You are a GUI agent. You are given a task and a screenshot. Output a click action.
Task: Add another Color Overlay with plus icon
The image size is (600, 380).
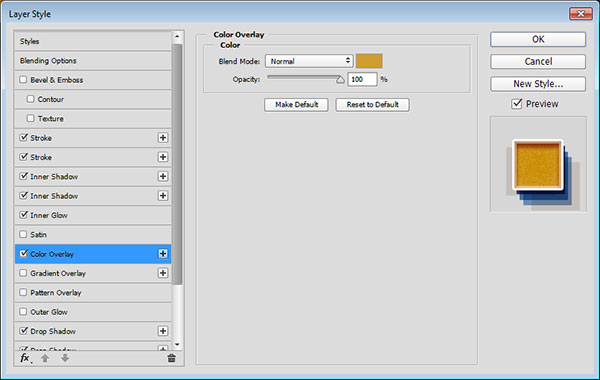163,254
